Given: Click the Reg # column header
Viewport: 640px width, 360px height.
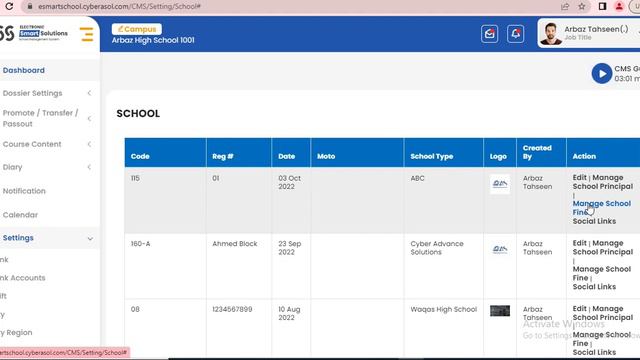Looking at the screenshot, I should click(x=223, y=156).
